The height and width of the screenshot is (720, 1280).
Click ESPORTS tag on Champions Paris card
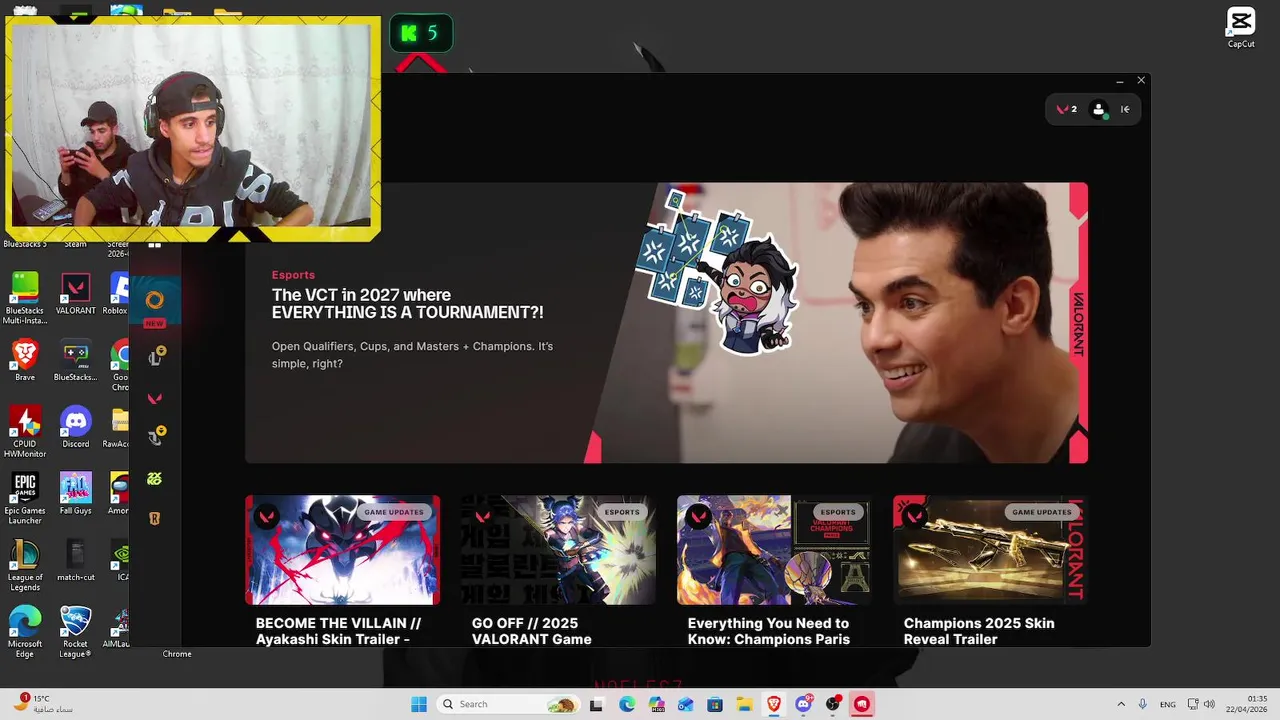[x=838, y=512]
